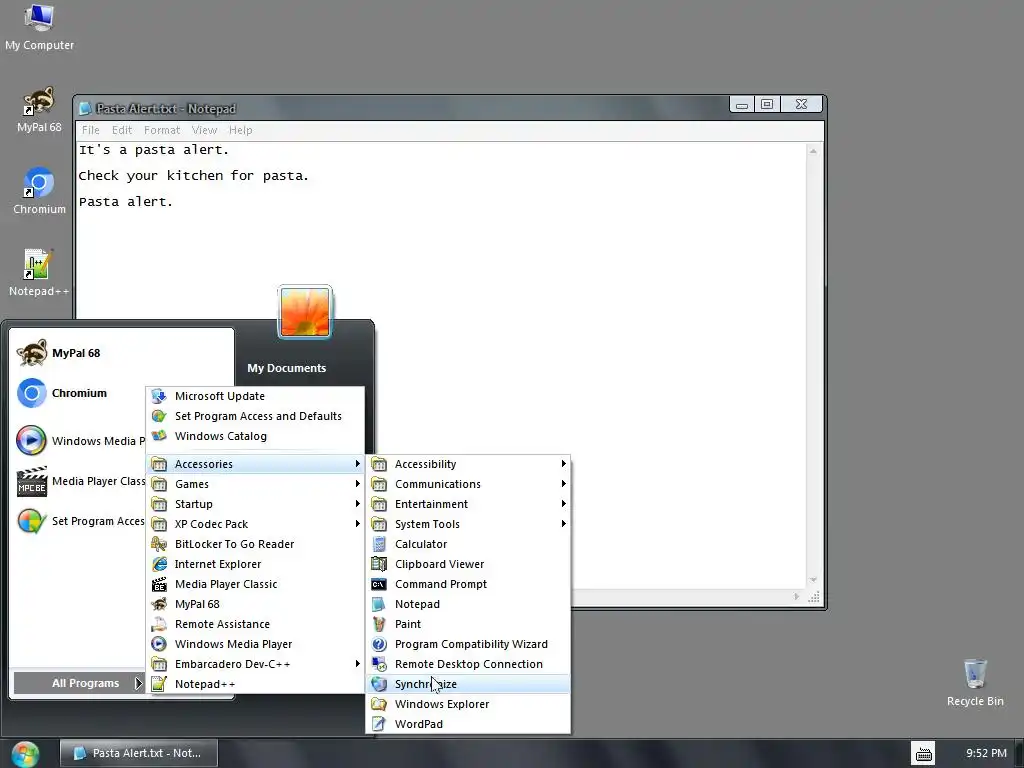Screen dimensions: 1024x768
Task: Click the All Programs button
Action: click(79, 683)
